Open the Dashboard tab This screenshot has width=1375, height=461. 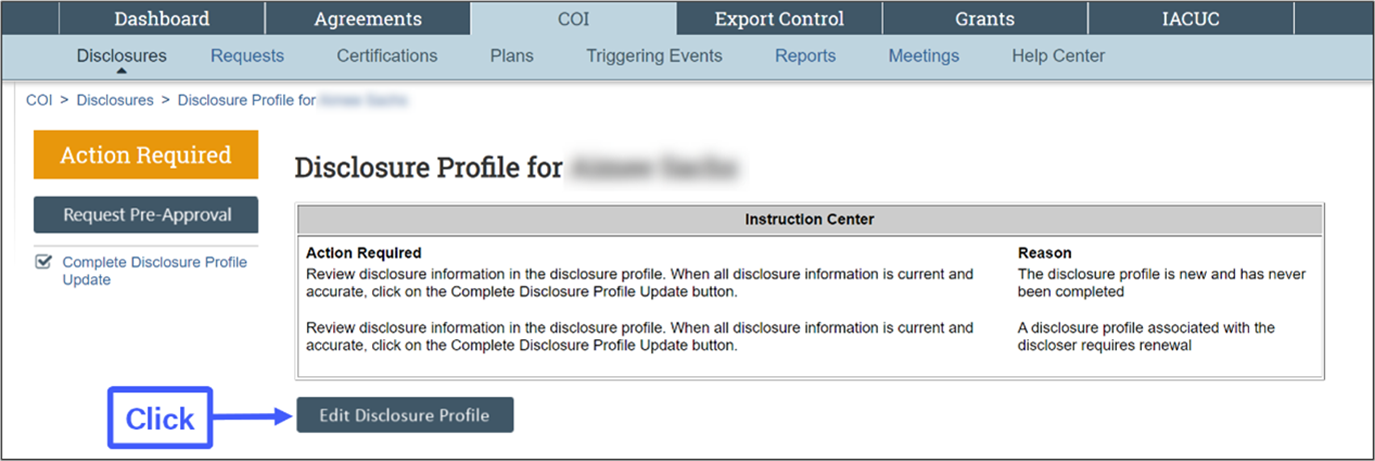pyautogui.click(x=161, y=19)
